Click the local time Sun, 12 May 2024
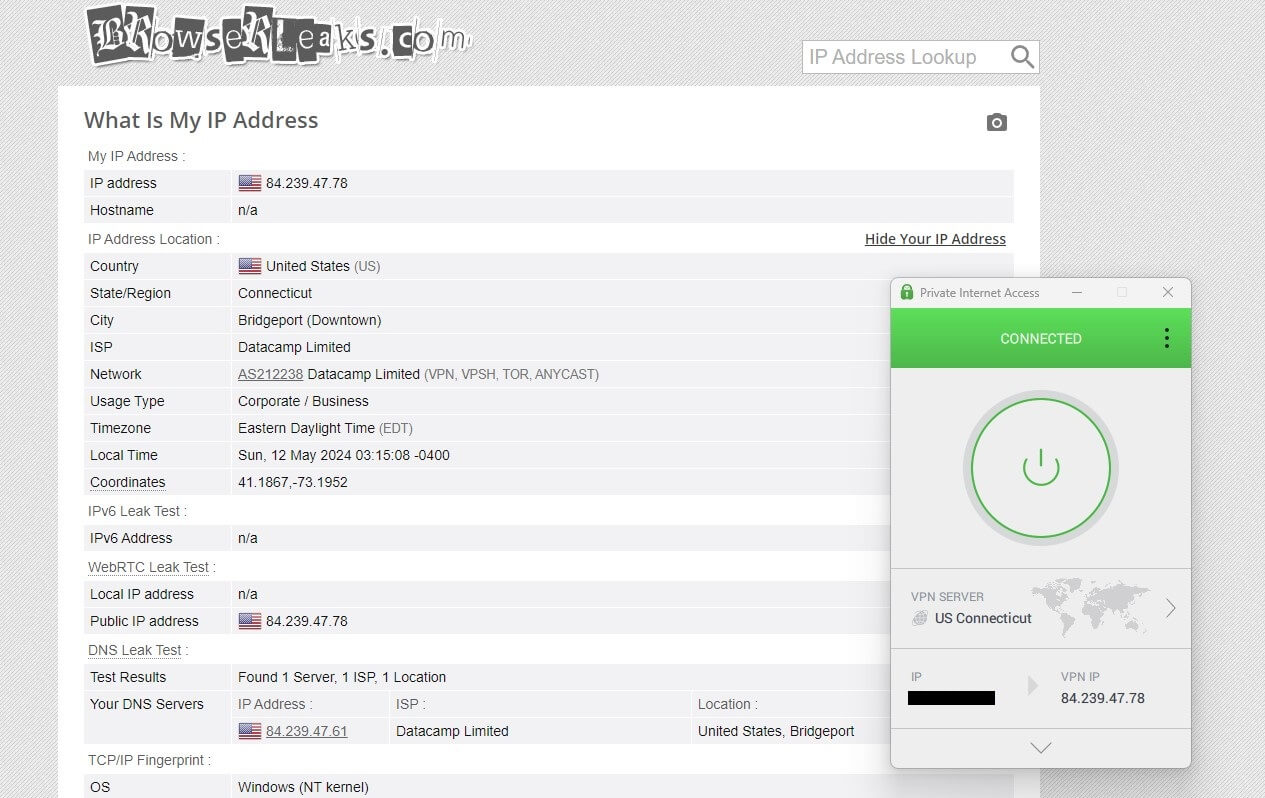The height and width of the screenshot is (798, 1265). pos(344,455)
